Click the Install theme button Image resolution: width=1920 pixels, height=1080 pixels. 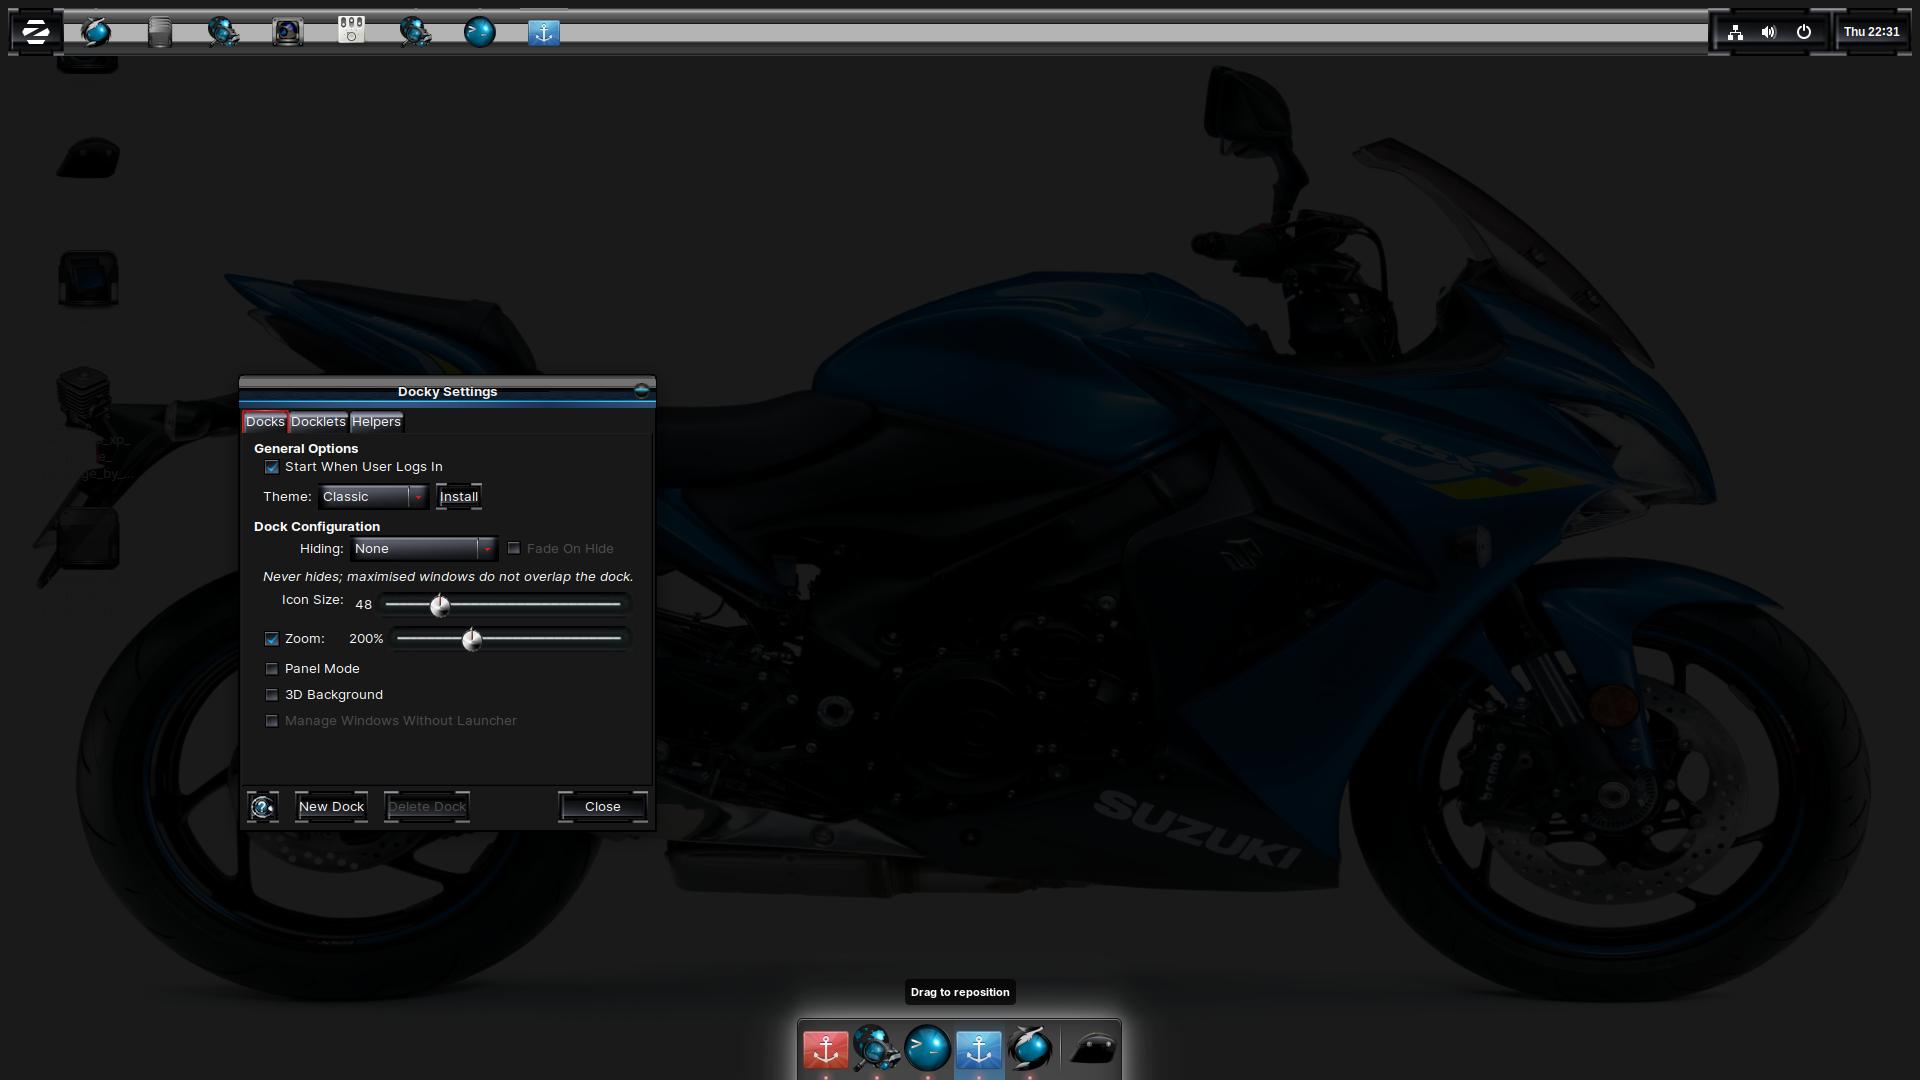[459, 497]
